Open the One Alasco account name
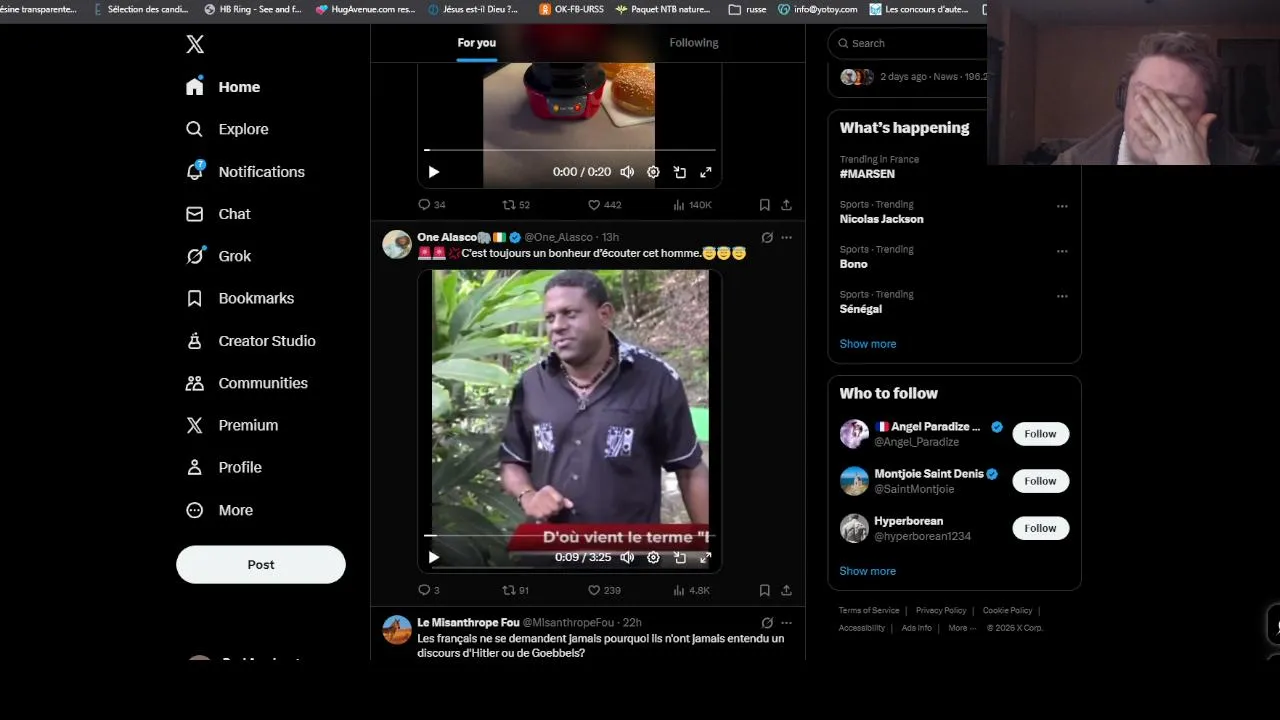Image resolution: width=1280 pixels, height=720 pixels. click(x=446, y=237)
